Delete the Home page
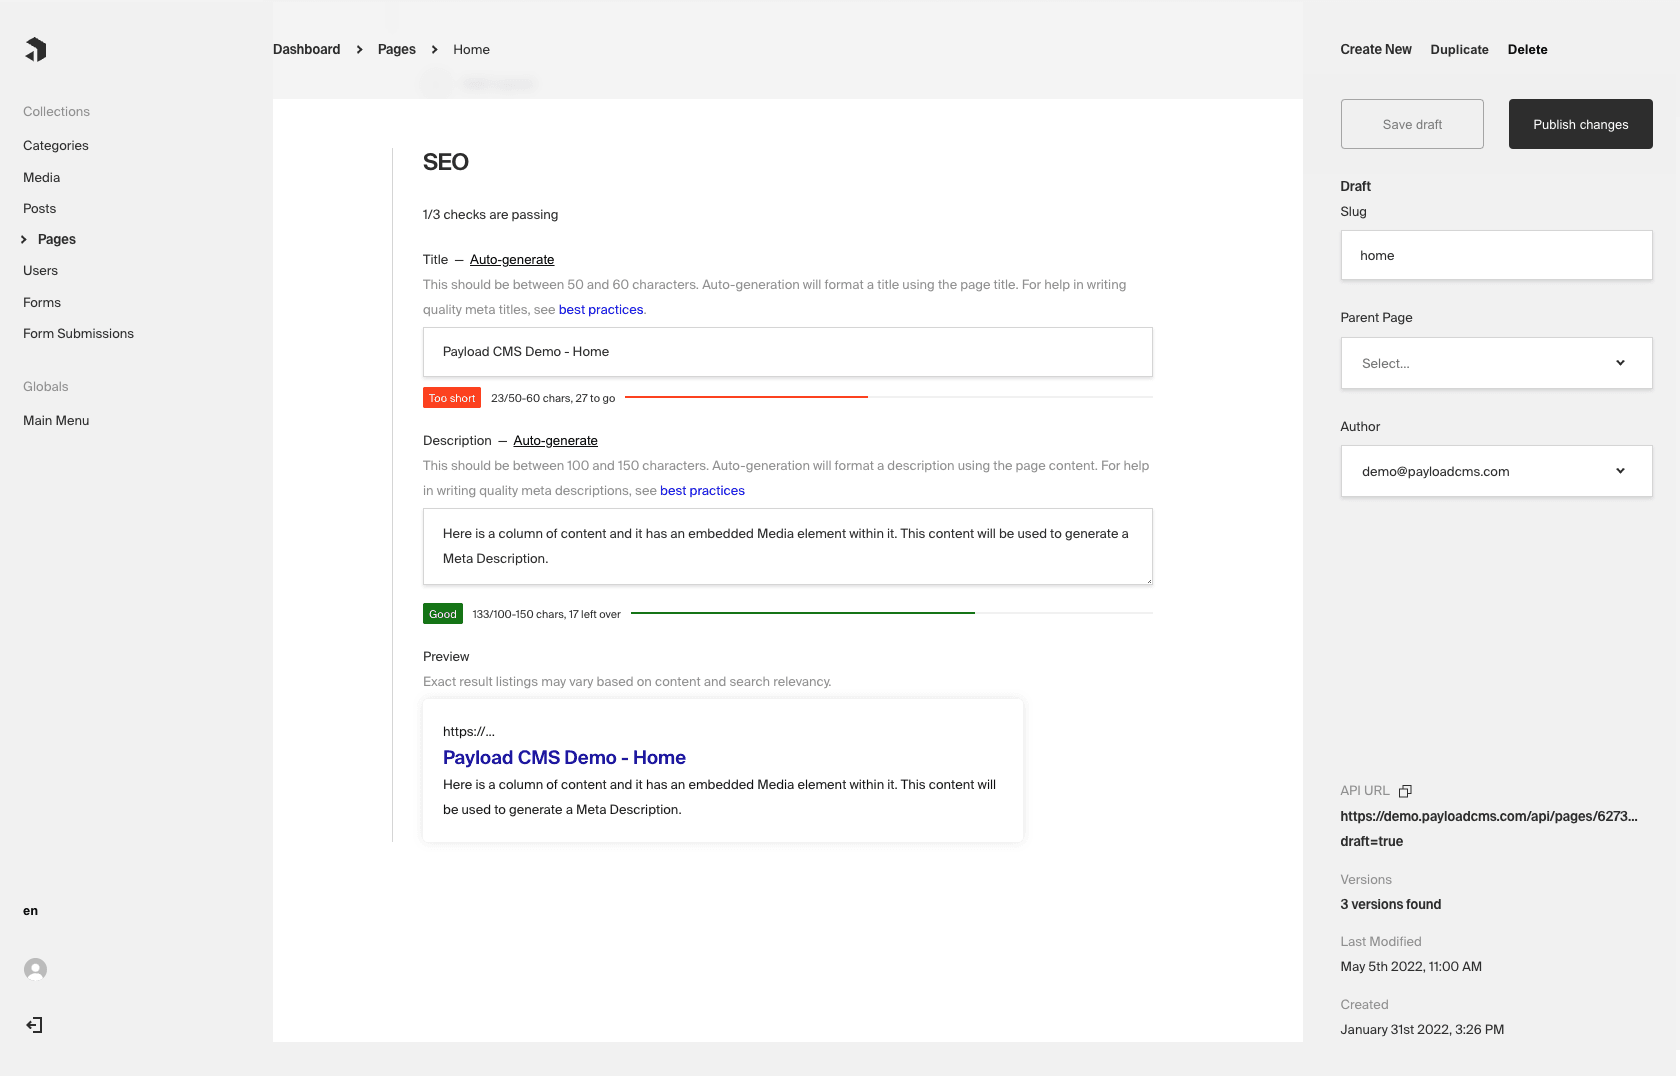This screenshot has height=1080, width=1680. click(x=1527, y=49)
